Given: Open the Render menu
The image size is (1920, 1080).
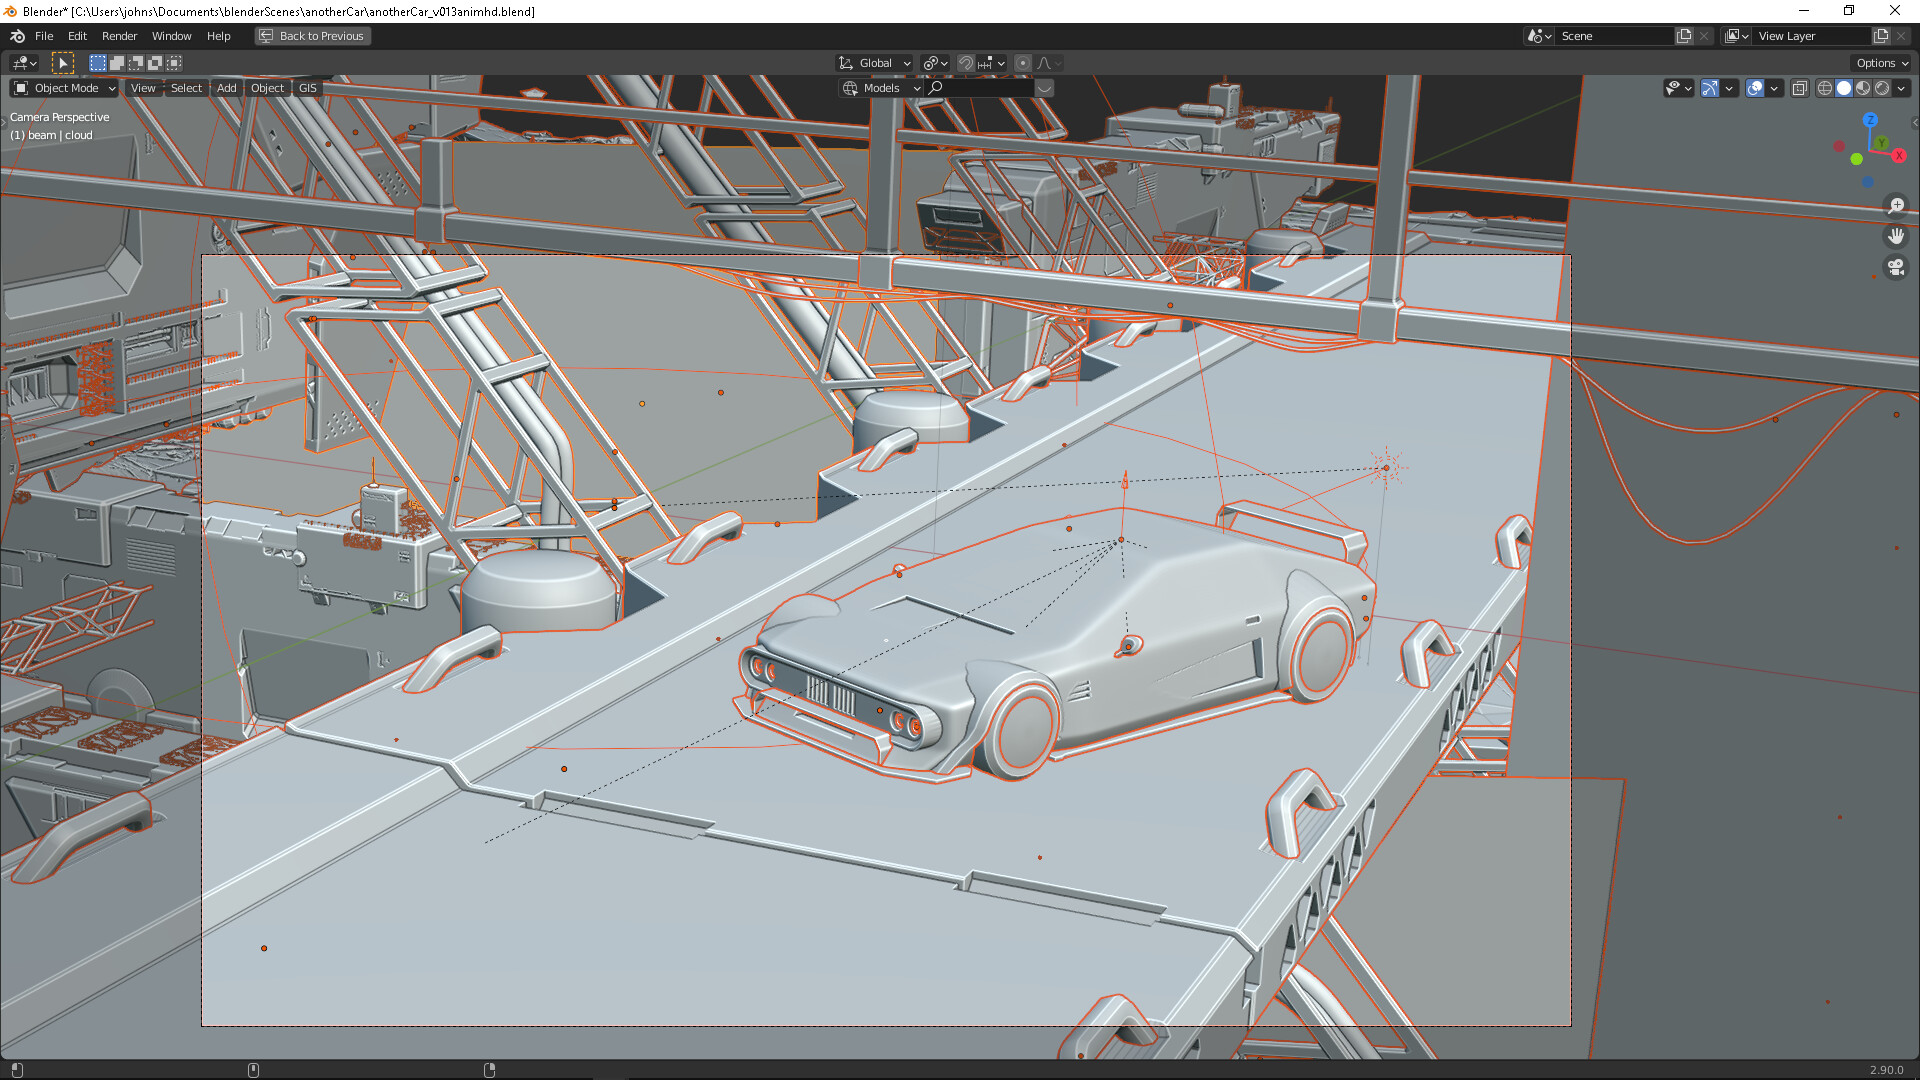Looking at the screenshot, I should (x=119, y=36).
